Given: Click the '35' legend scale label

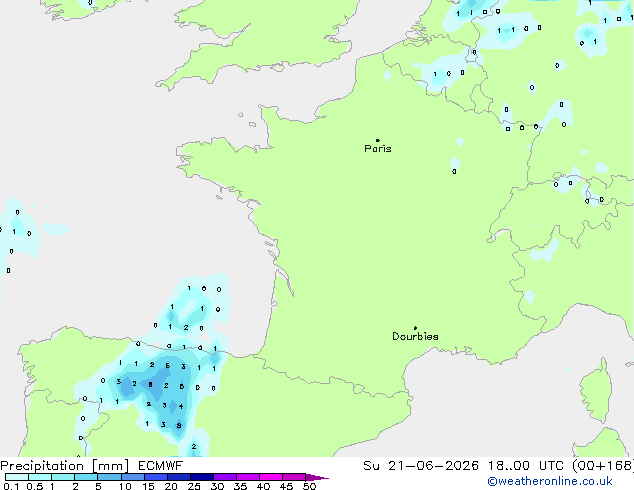Looking at the screenshot, I should pos(240,486).
